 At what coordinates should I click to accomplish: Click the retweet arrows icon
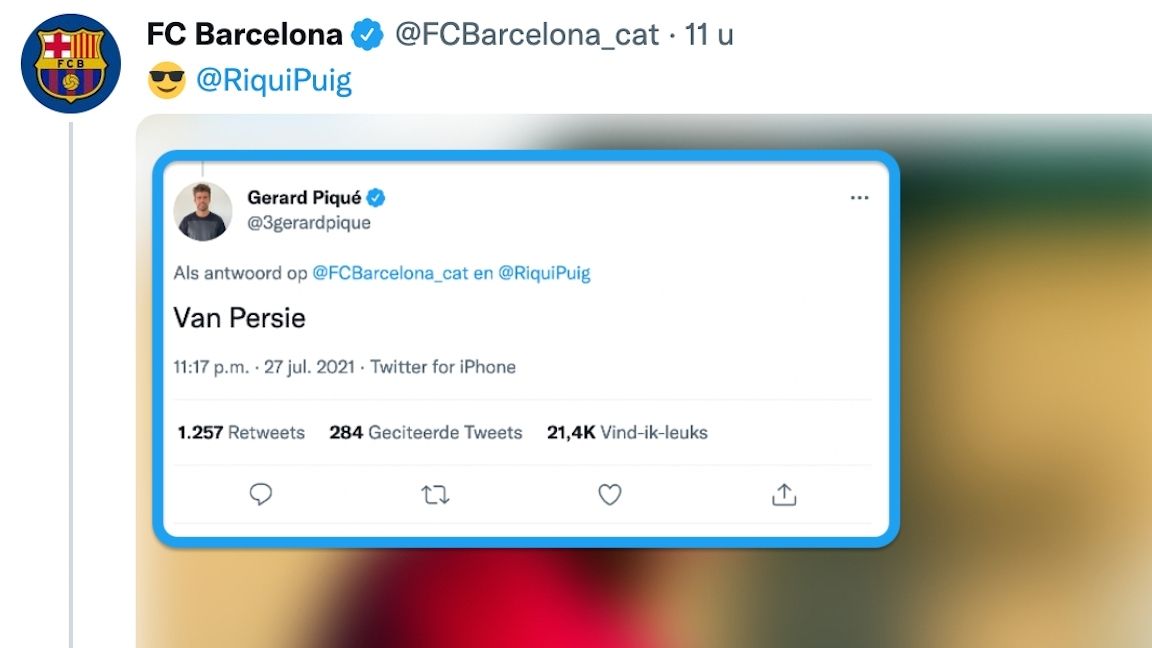(x=435, y=494)
